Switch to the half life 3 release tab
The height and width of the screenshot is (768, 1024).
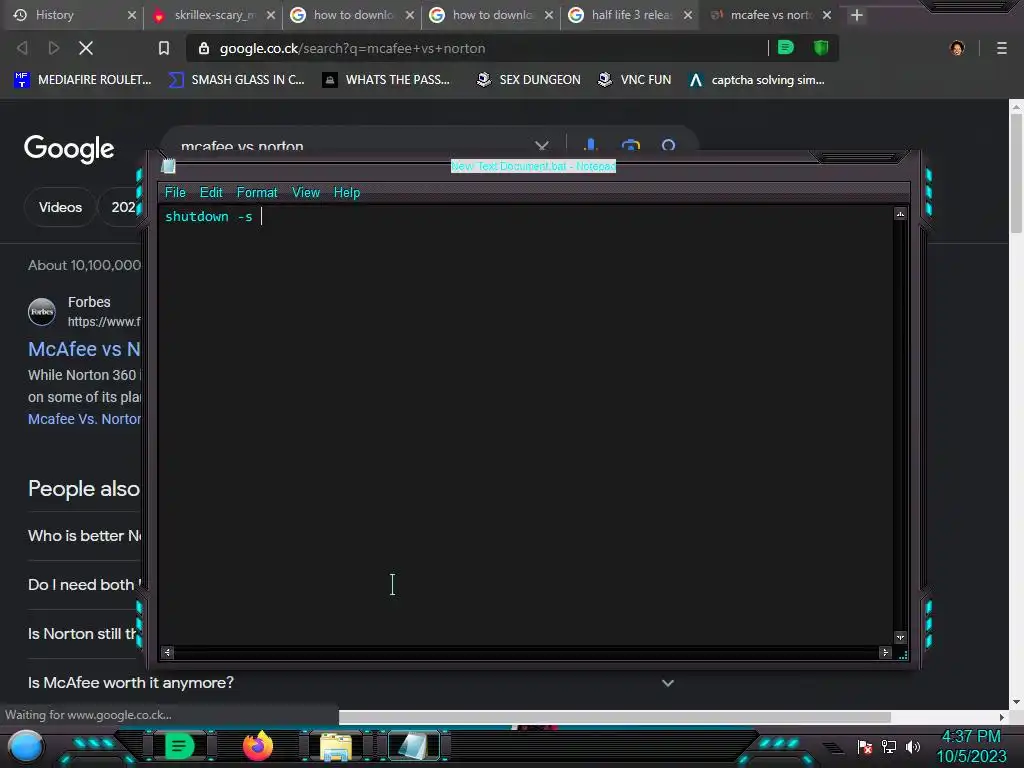point(631,15)
